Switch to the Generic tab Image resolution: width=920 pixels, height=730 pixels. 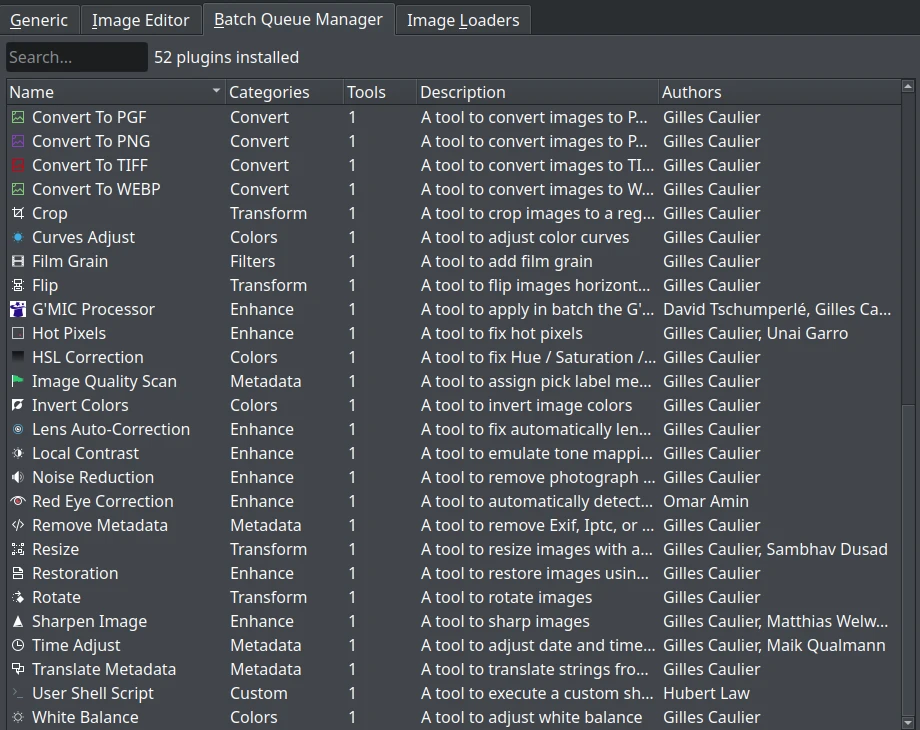point(39,20)
